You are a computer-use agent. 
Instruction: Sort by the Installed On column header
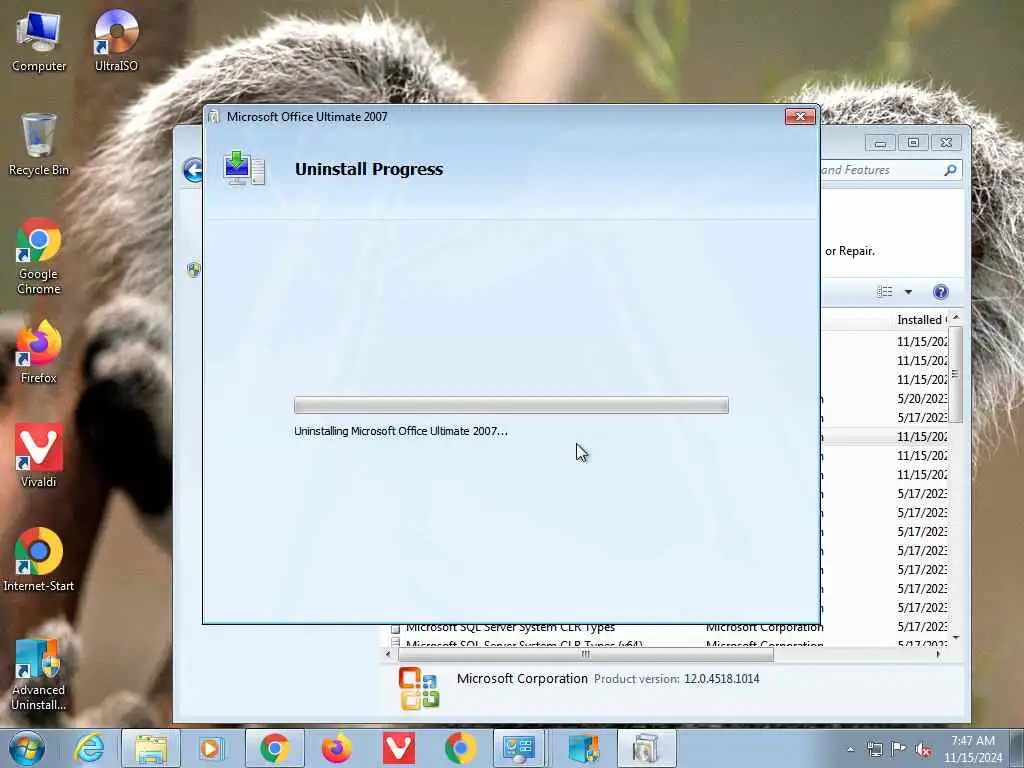coord(920,320)
